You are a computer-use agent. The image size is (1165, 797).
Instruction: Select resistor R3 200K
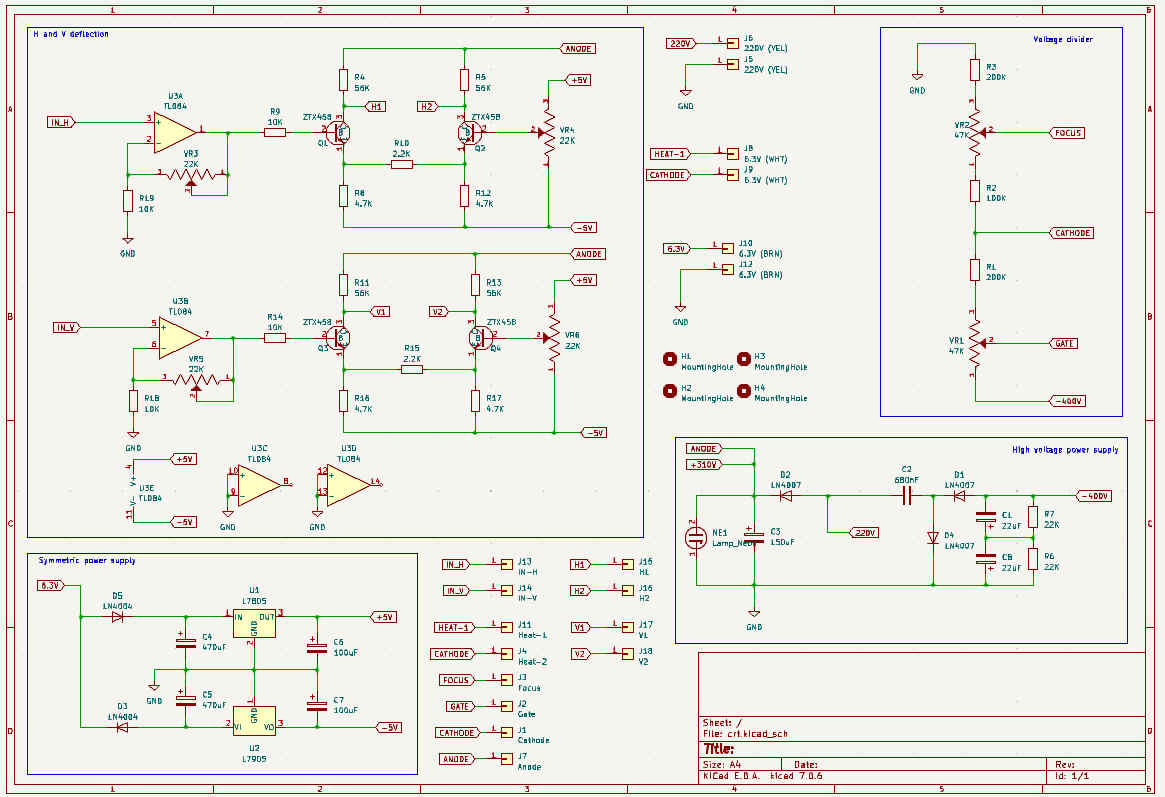click(x=975, y=71)
